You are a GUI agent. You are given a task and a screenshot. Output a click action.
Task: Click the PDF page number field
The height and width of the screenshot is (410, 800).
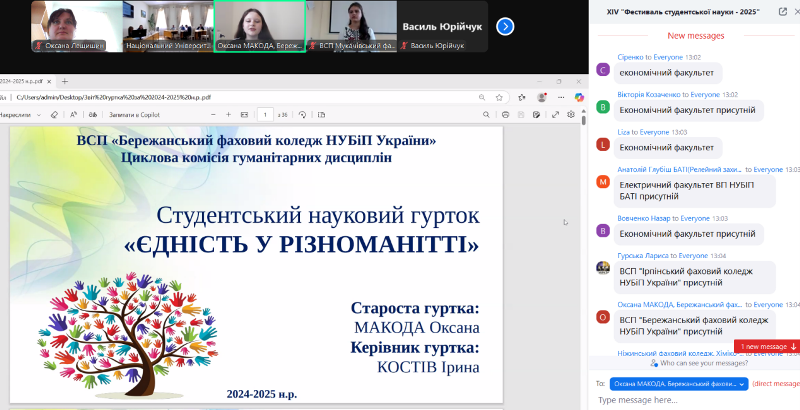[265, 114]
